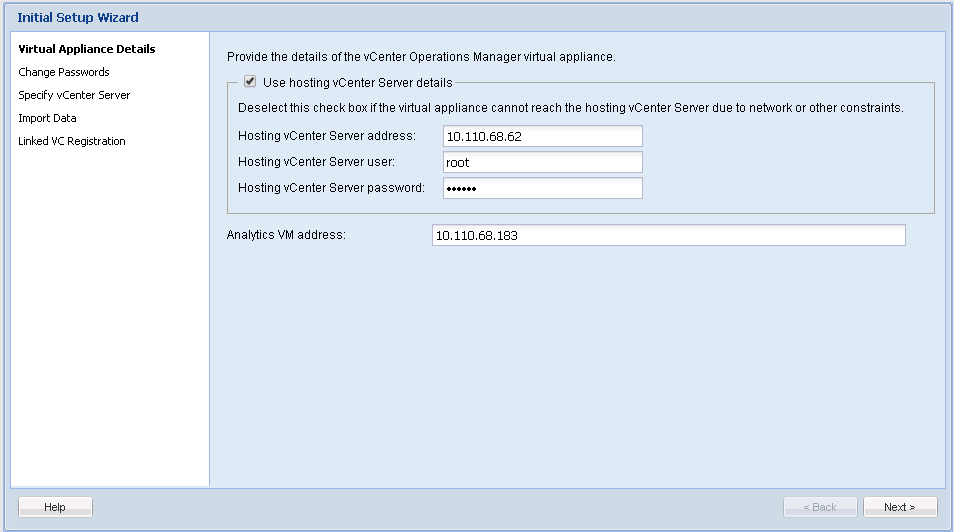Click the Next button
The image size is (954, 532).
click(900, 507)
